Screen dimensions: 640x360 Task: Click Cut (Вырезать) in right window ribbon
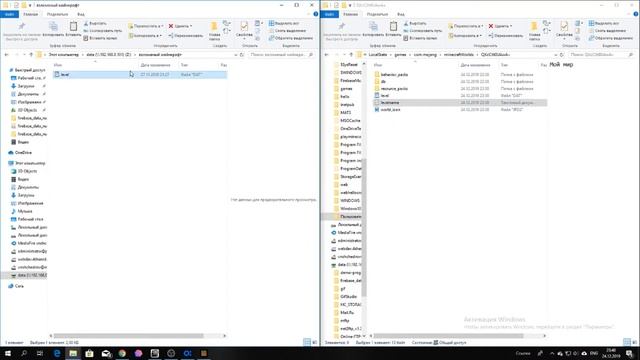click(x=415, y=24)
